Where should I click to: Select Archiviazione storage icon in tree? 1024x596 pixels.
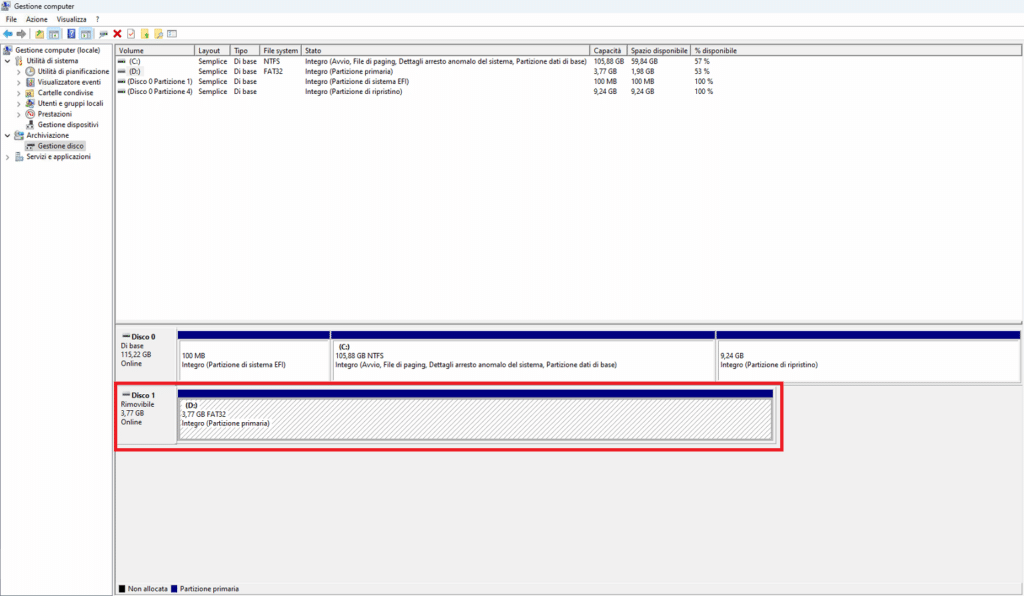(x=19, y=135)
